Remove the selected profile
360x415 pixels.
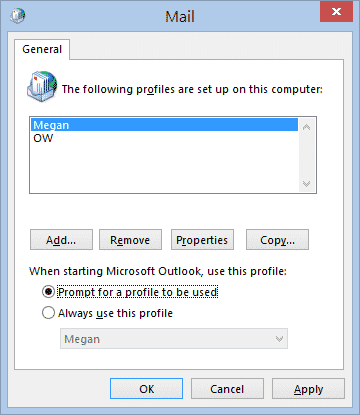[x=130, y=240]
